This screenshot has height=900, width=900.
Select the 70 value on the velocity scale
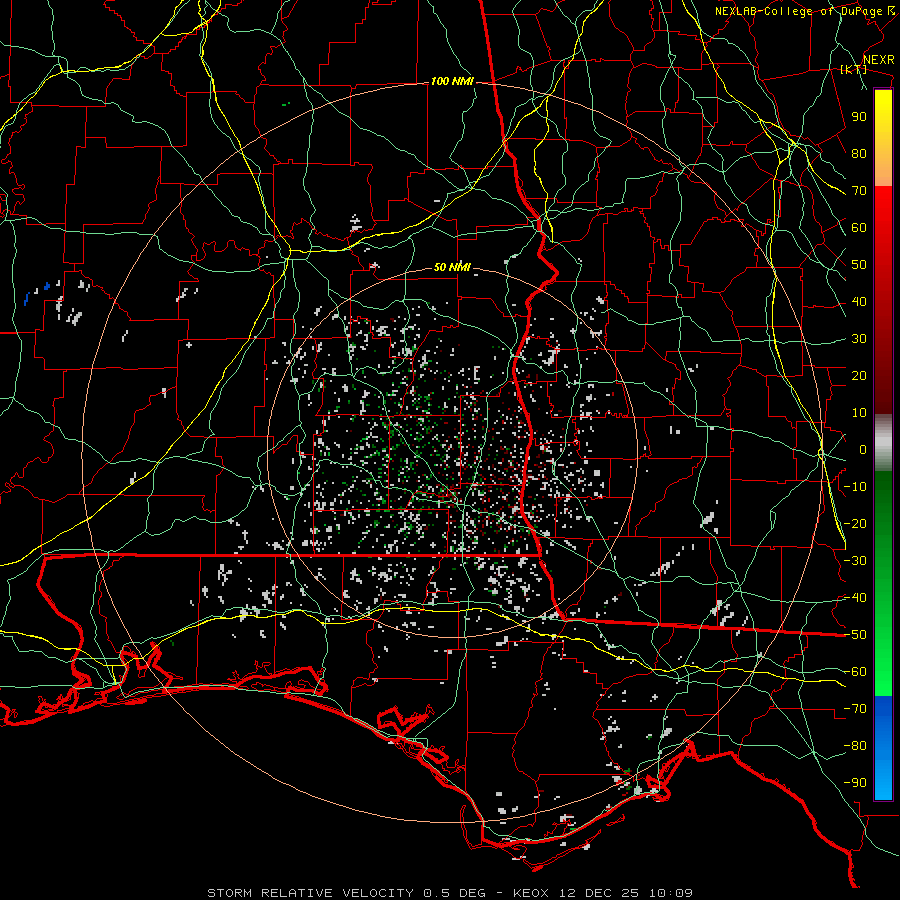point(859,191)
